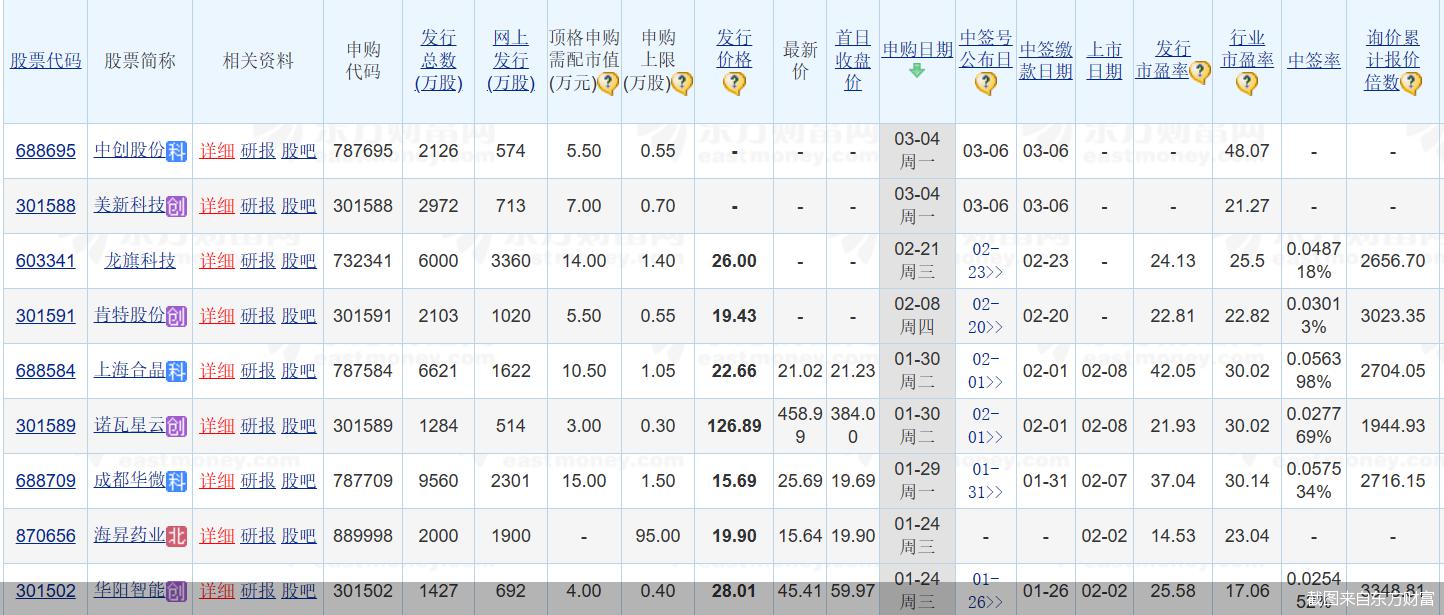Open 研报 for 上海合晶 row

258,371
